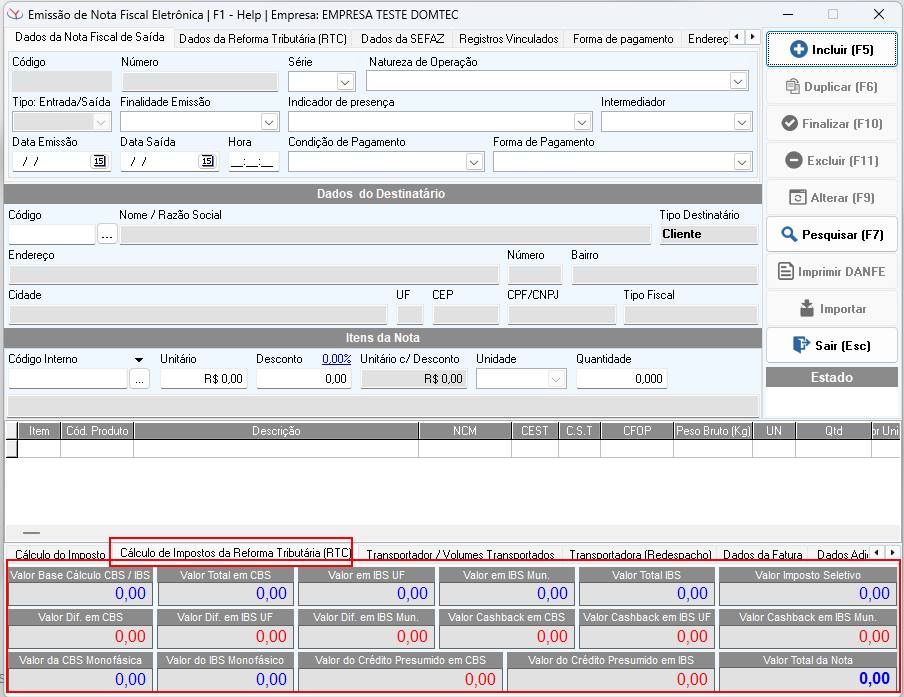Image resolution: width=904 pixels, height=697 pixels.
Task: Click the Quantidade input field
Action: click(621, 379)
